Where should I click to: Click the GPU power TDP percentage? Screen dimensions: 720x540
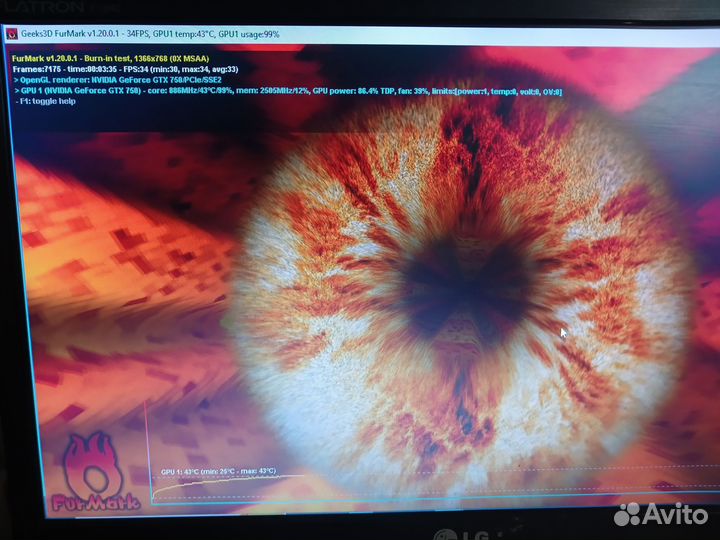click(362, 91)
